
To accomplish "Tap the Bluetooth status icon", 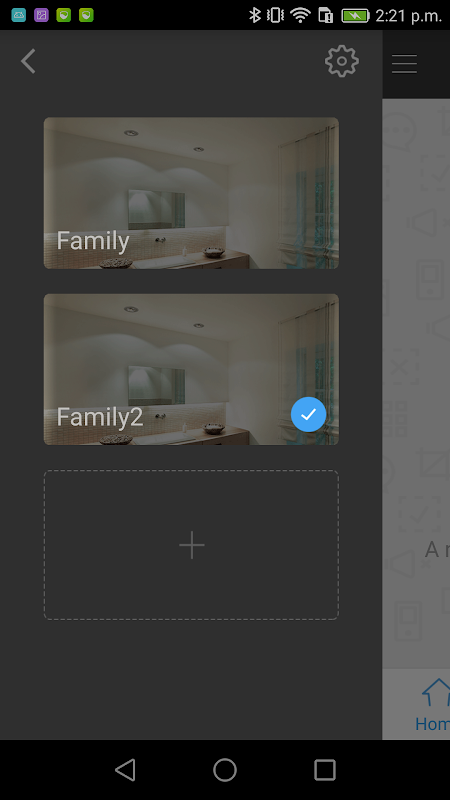I will click(254, 15).
